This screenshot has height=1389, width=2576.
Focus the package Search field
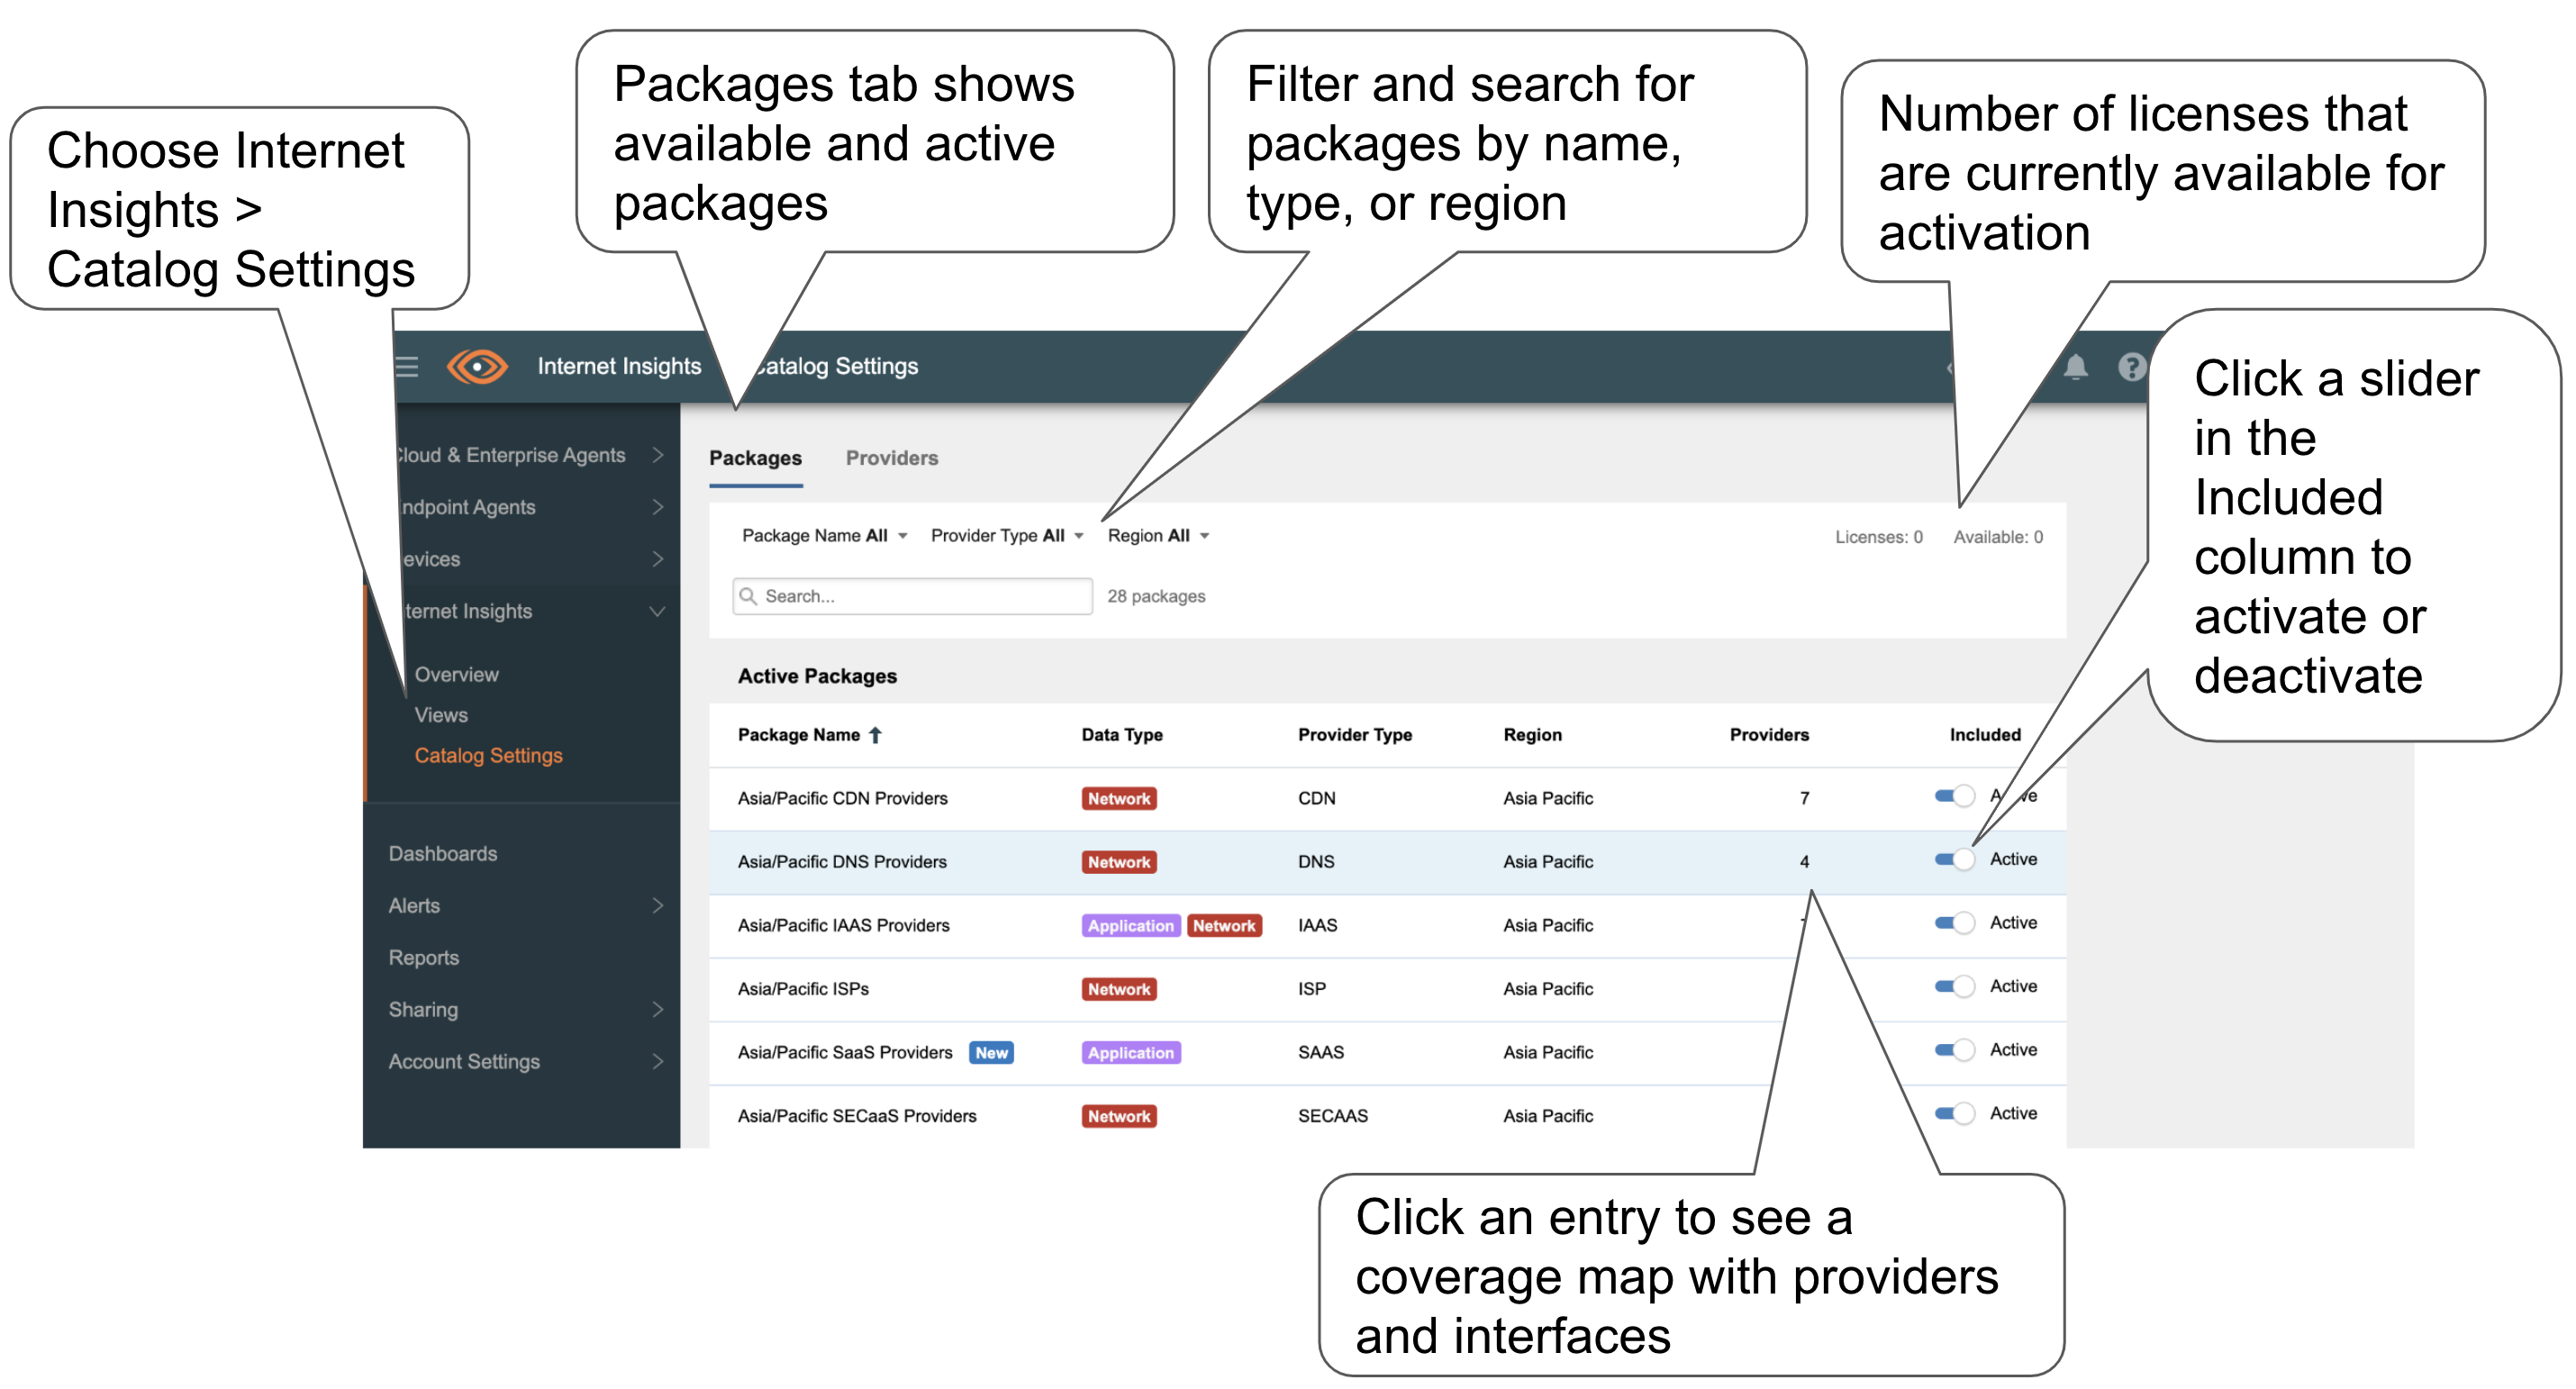tap(912, 597)
